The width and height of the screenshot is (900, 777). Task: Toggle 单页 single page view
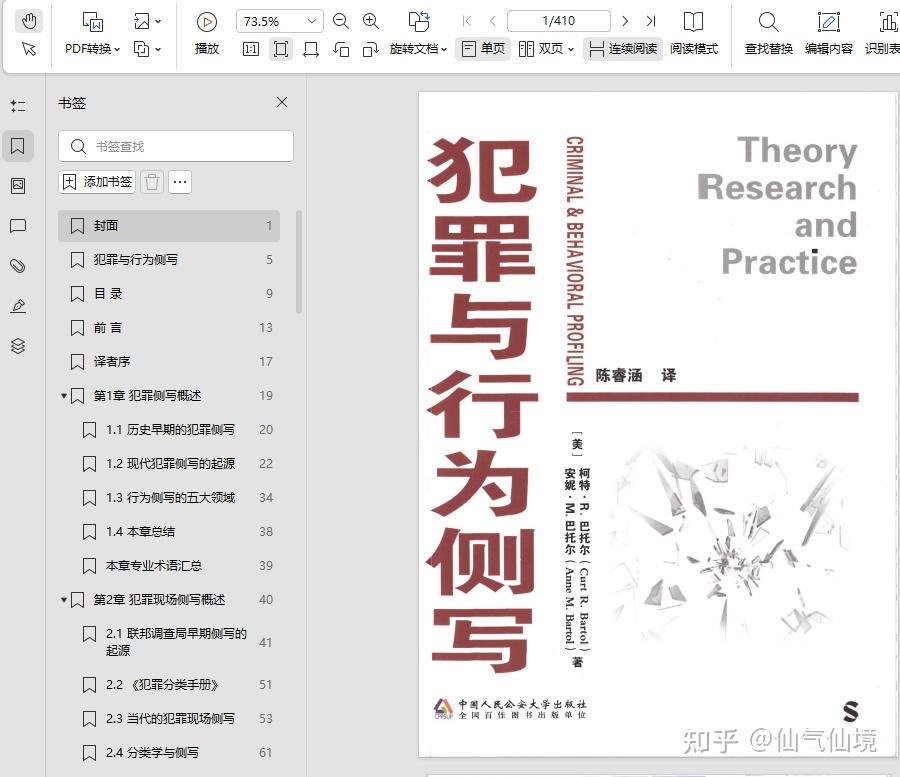click(x=483, y=49)
